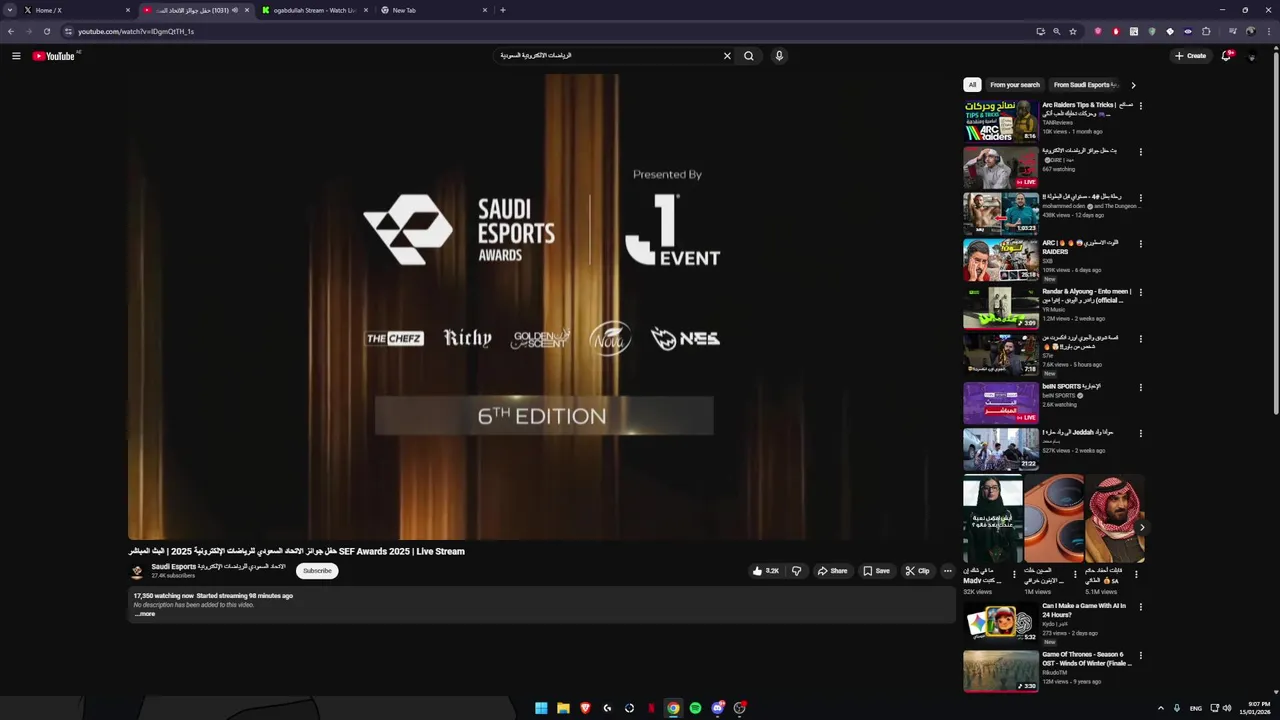
Task: Open File Explorer from the taskbar
Action: click(563, 708)
